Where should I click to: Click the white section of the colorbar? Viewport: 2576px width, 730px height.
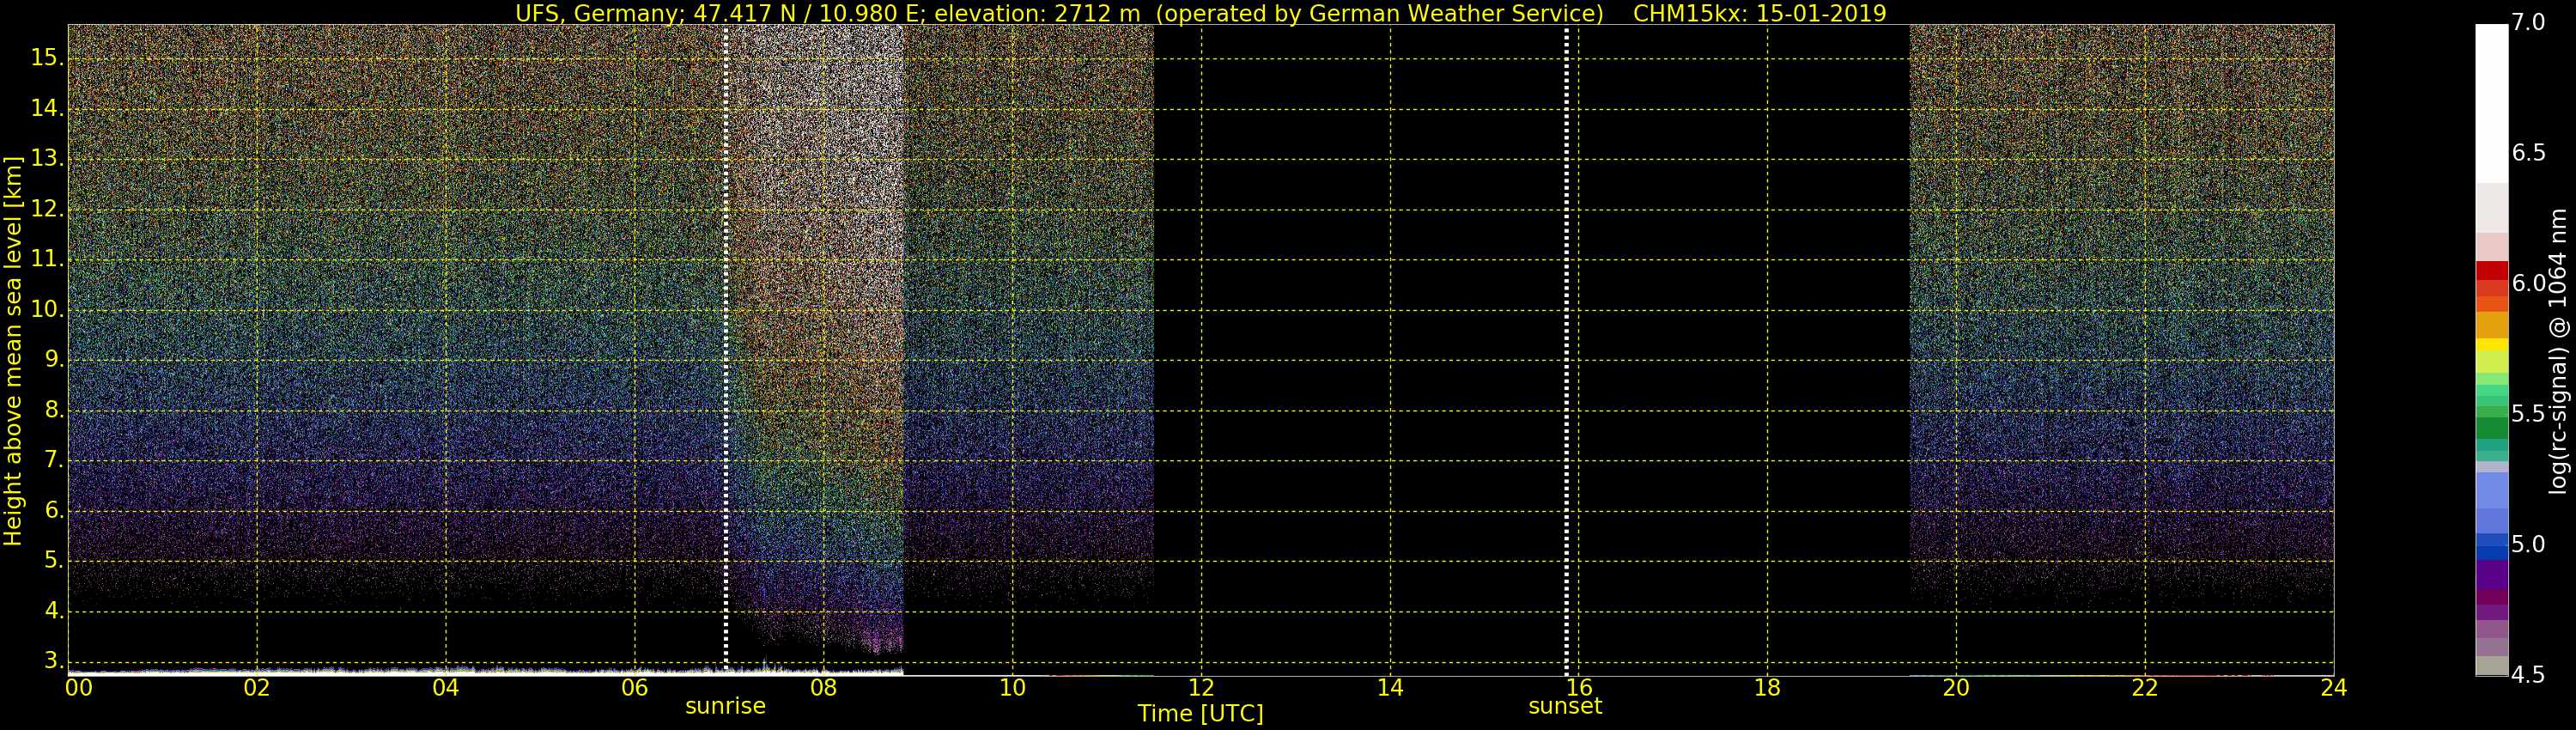pos(2491,104)
